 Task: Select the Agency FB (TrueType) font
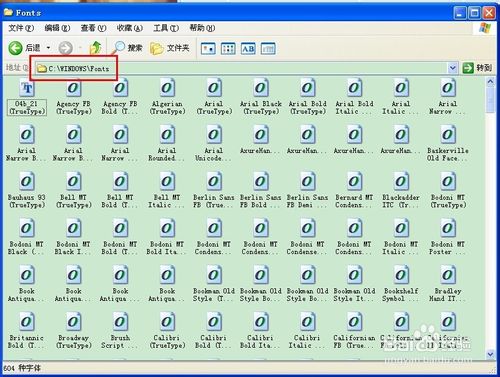pyautogui.click(x=73, y=97)
